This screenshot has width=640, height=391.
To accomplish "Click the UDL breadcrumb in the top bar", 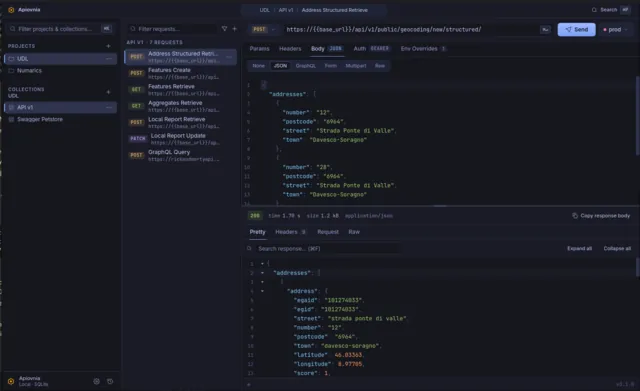I will coord(264,10).
